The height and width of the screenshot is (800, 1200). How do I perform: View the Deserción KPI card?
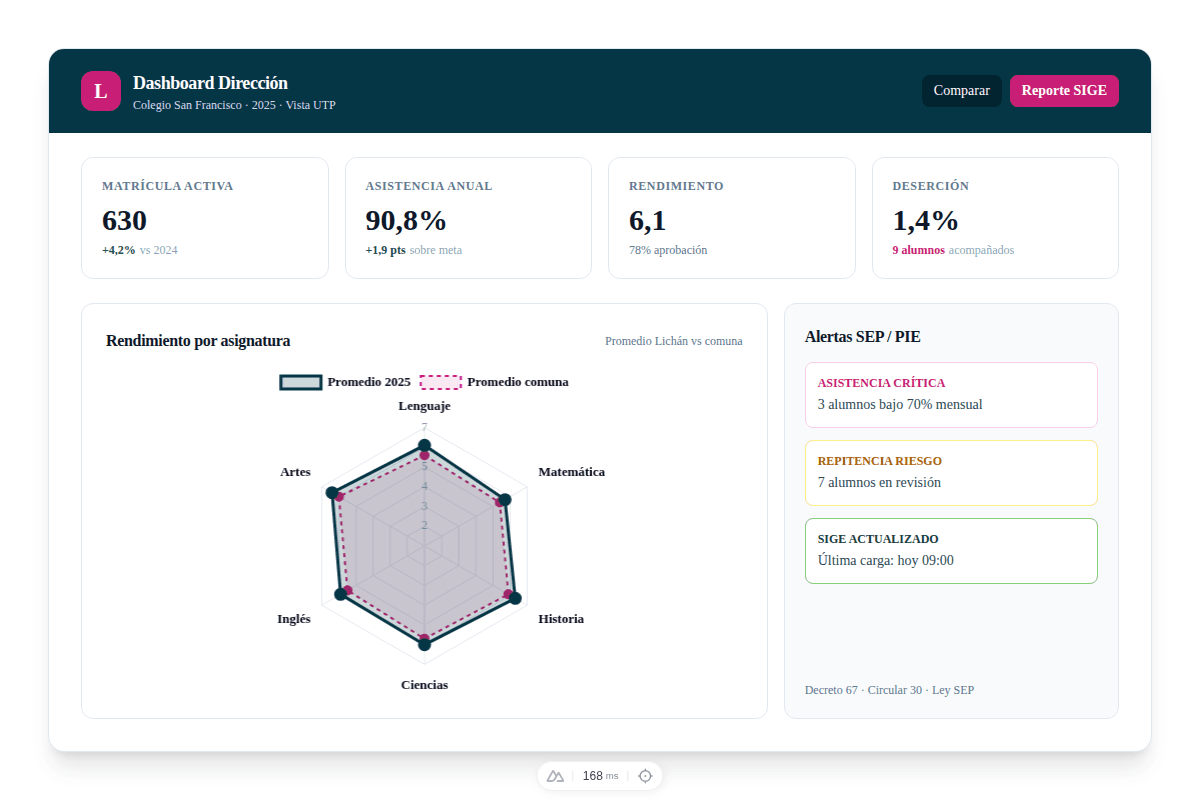pos(995,217)
